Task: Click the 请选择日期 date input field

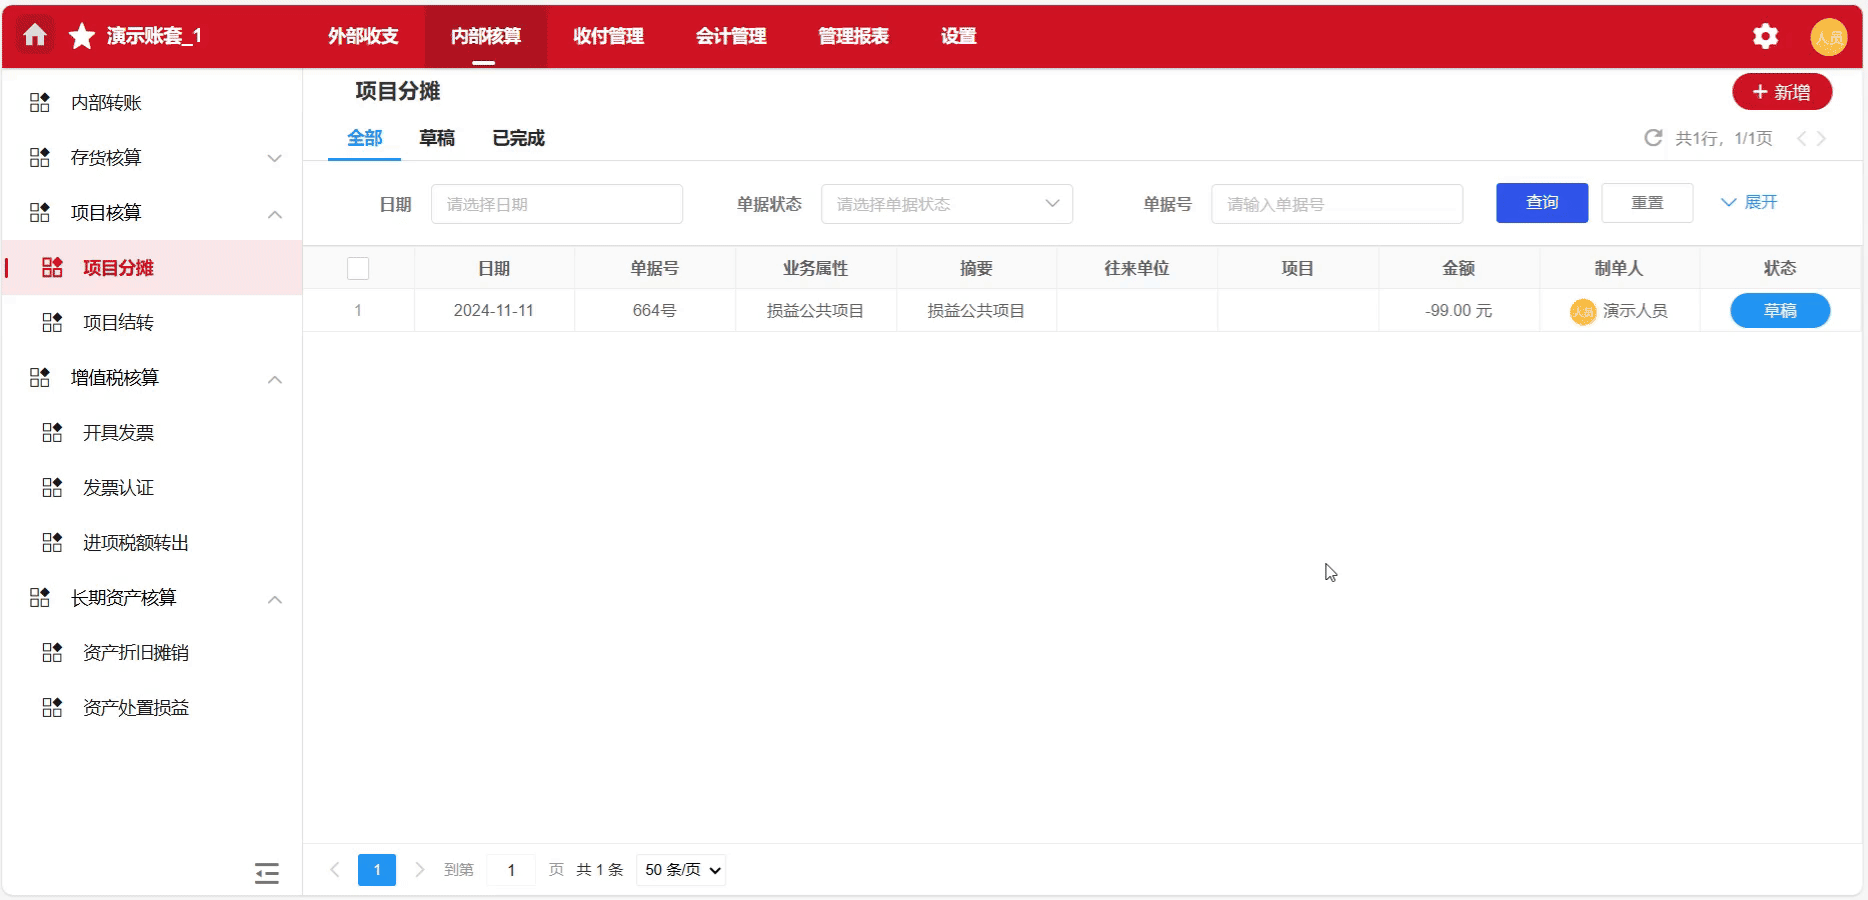Action: coord(557,203)
